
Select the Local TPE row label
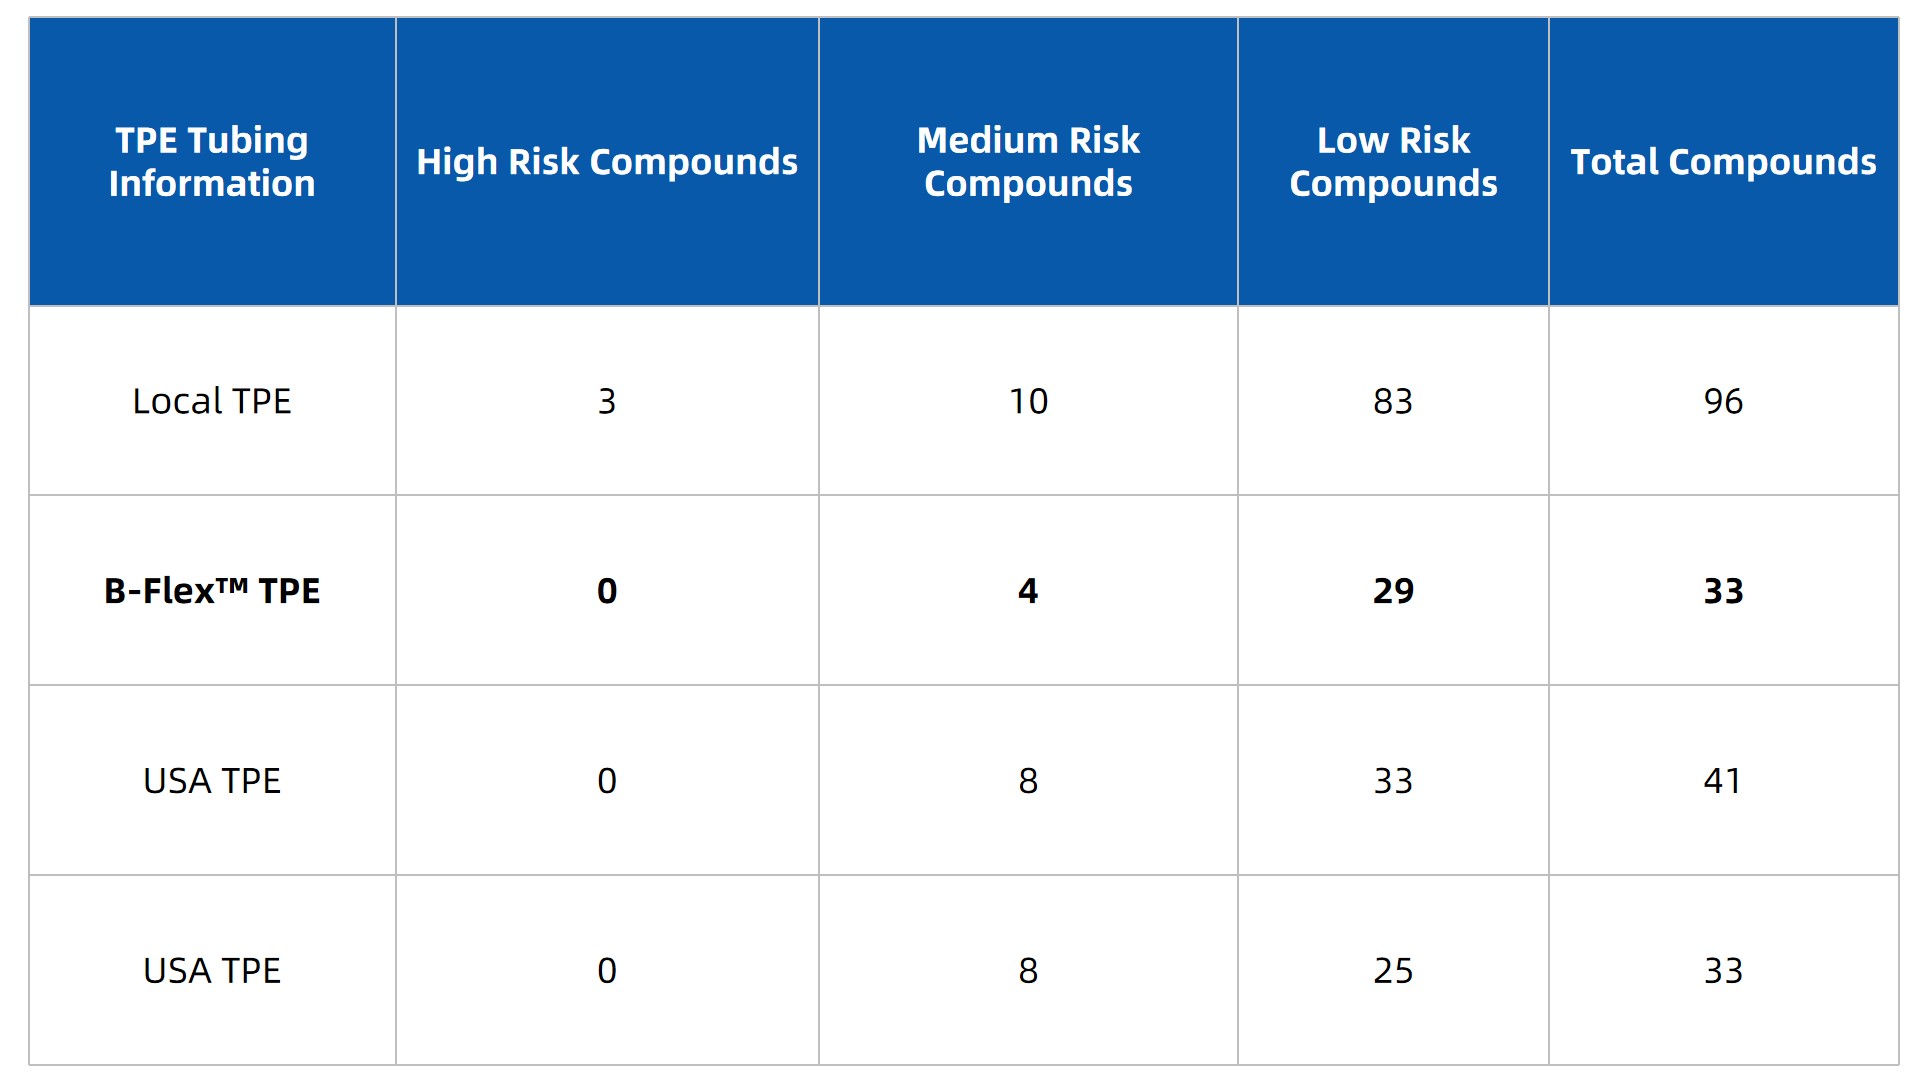(x=212, y=401)
